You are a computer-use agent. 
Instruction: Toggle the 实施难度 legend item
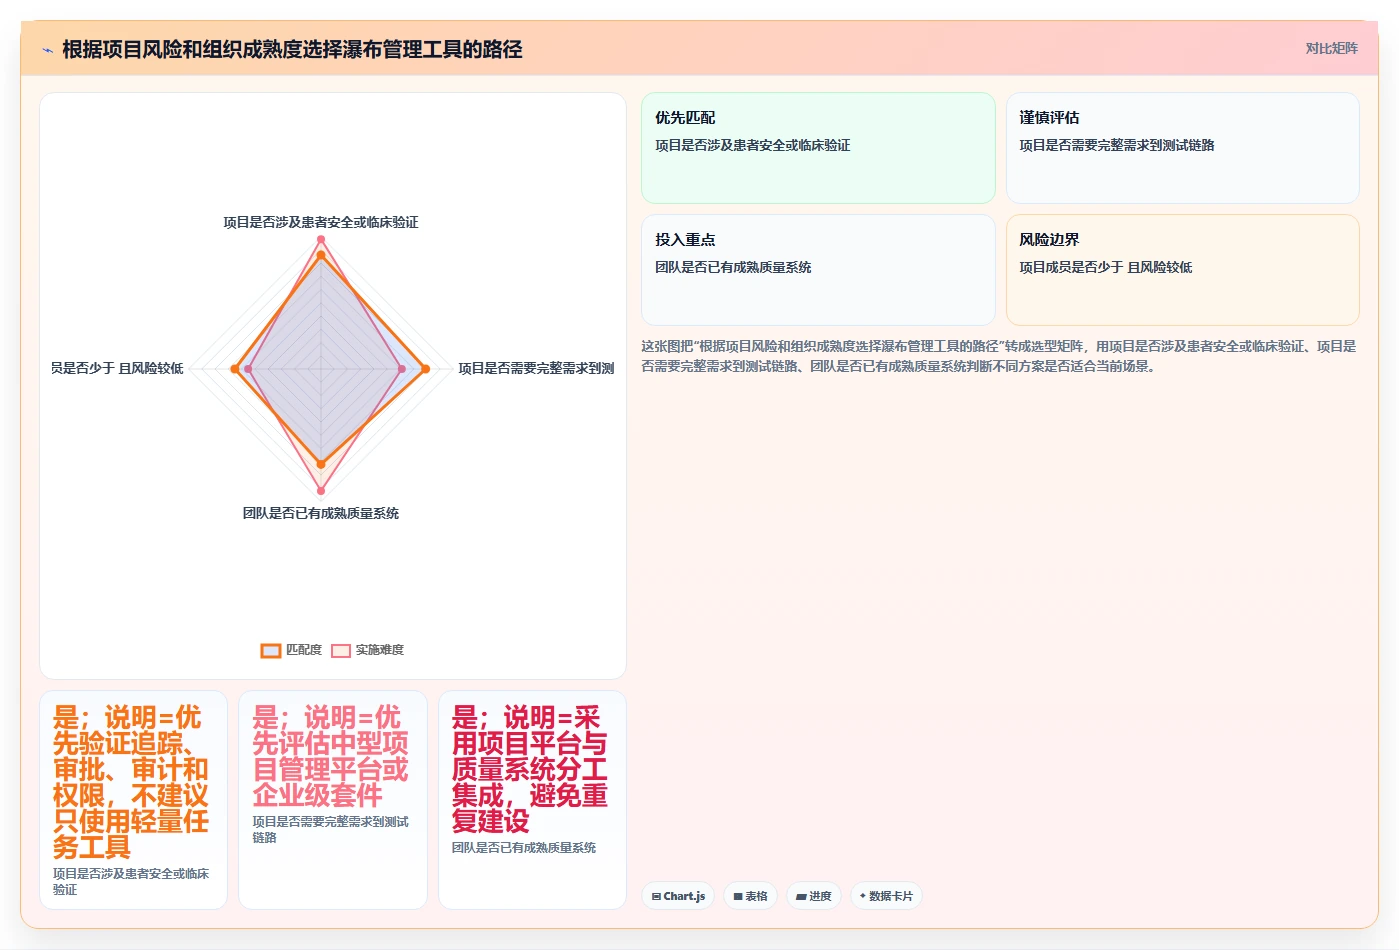click(x=368, y=650)
